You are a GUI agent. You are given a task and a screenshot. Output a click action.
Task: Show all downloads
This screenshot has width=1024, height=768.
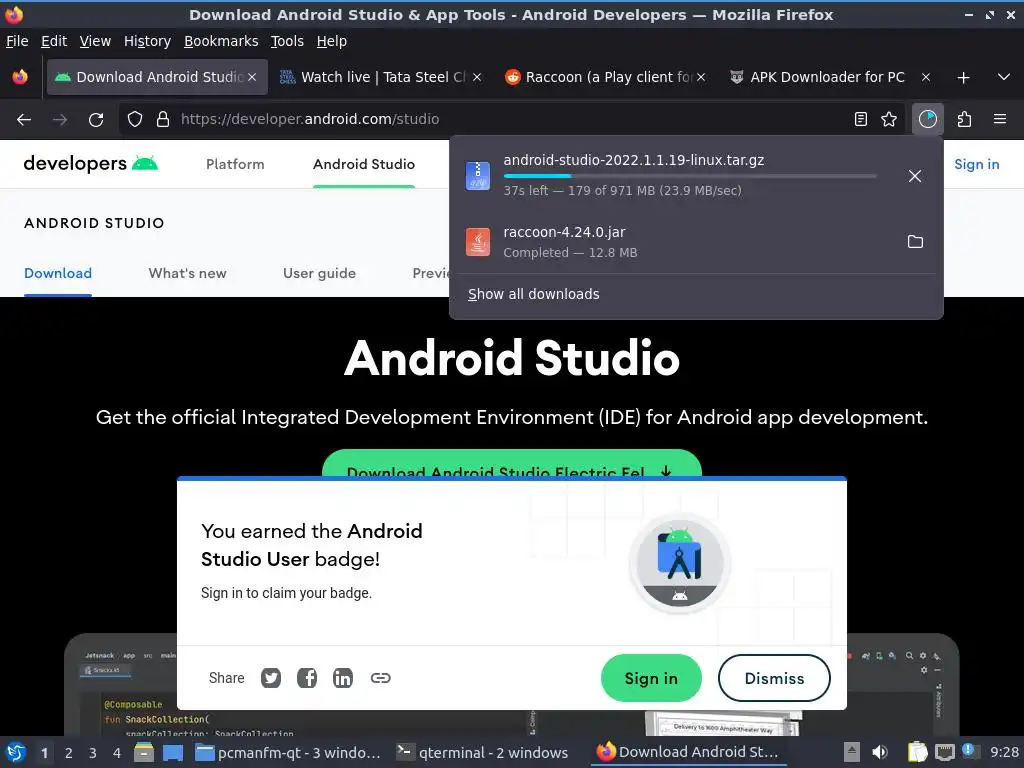(534, 294)
